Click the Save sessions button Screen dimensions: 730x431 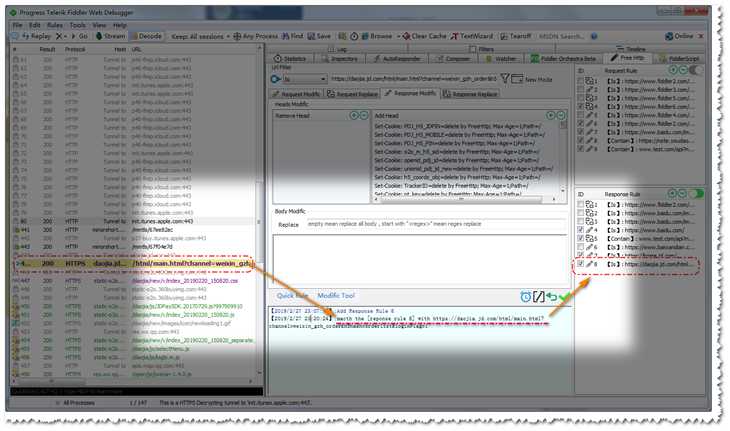tap(319, 36)
